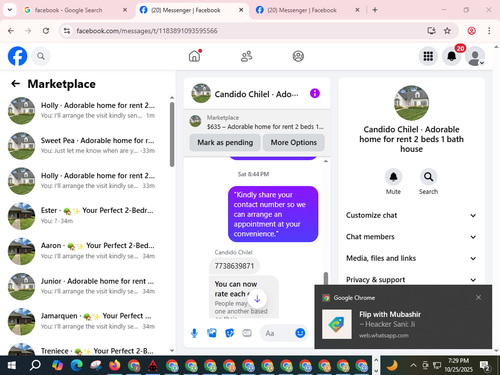Click the Facebook search magnifier icon
Image resolution: width=500 pixels, height=375 pixels.
(41, 56)
